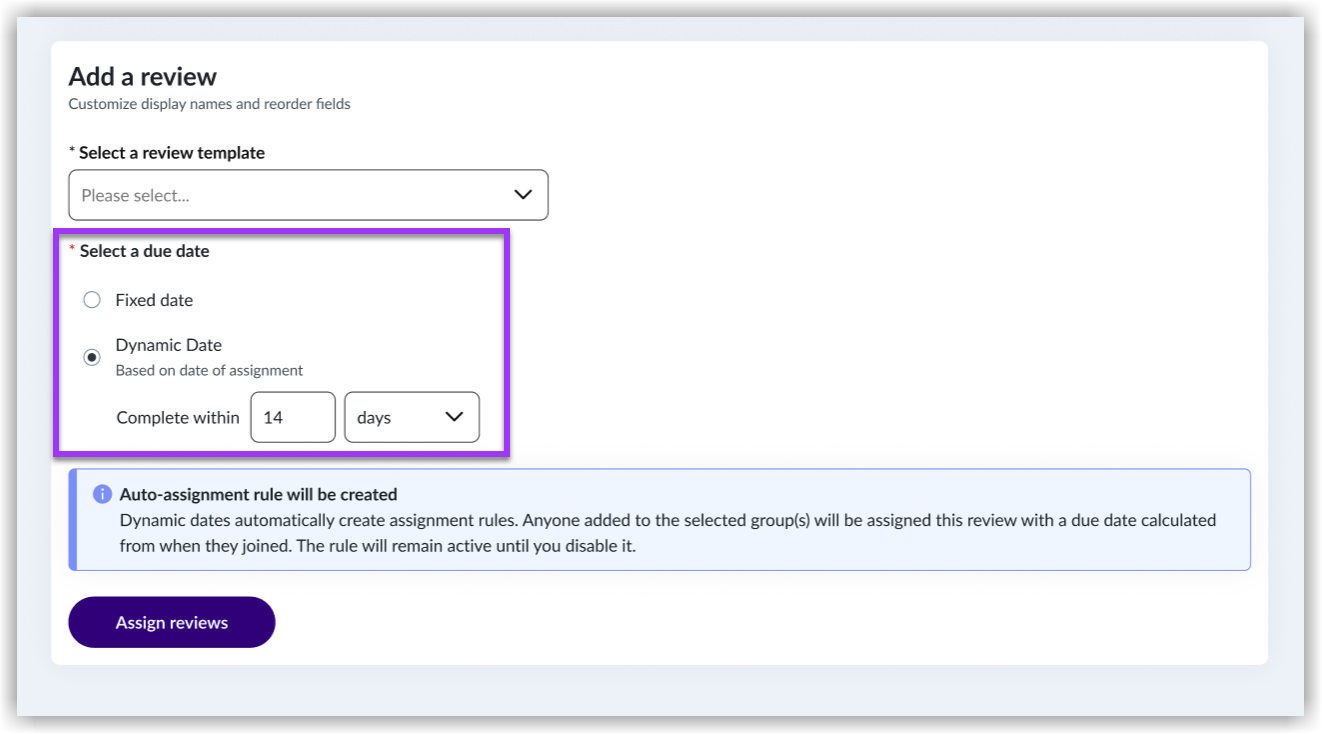Expand the 'days' unit dropdown

coord(411,417)
